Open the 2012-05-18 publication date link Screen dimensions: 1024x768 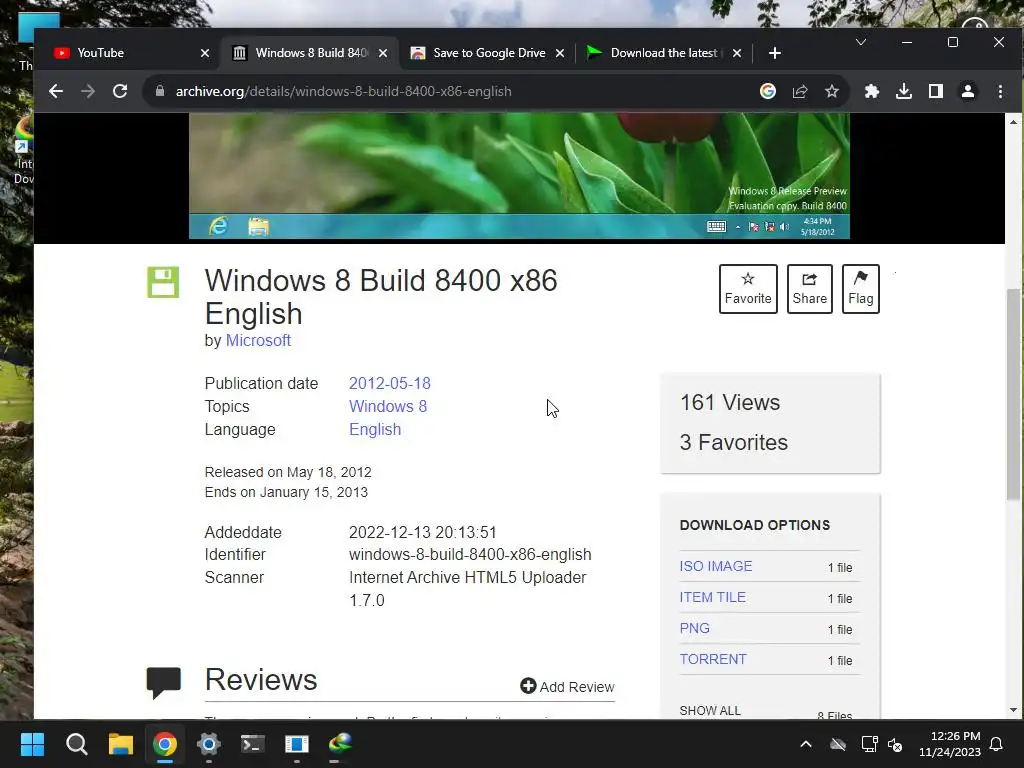390,383
